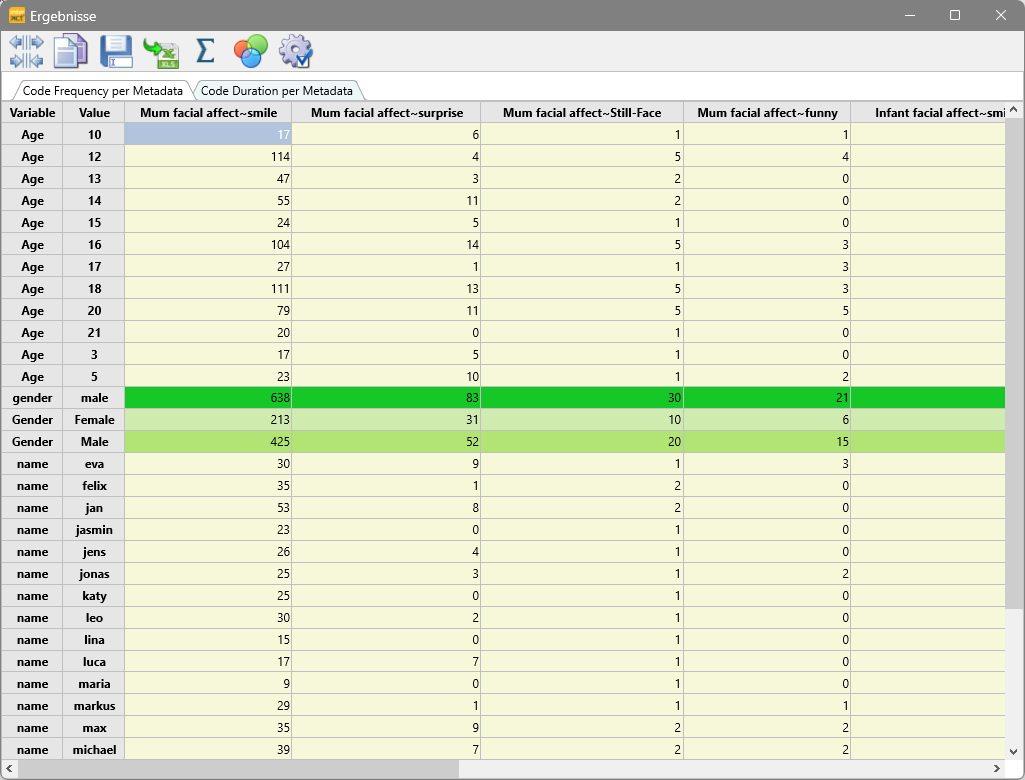Select smile value 79 for Age 20

point(208,311)
